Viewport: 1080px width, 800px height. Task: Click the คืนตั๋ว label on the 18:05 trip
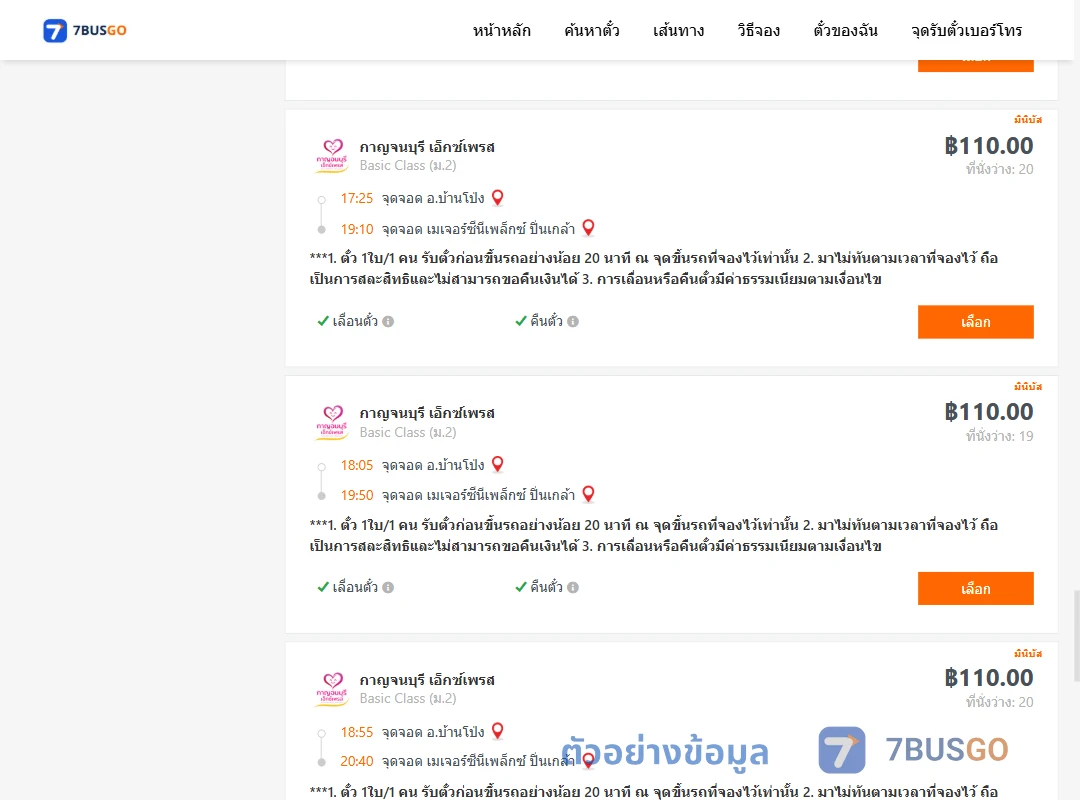tap(546, 587)
